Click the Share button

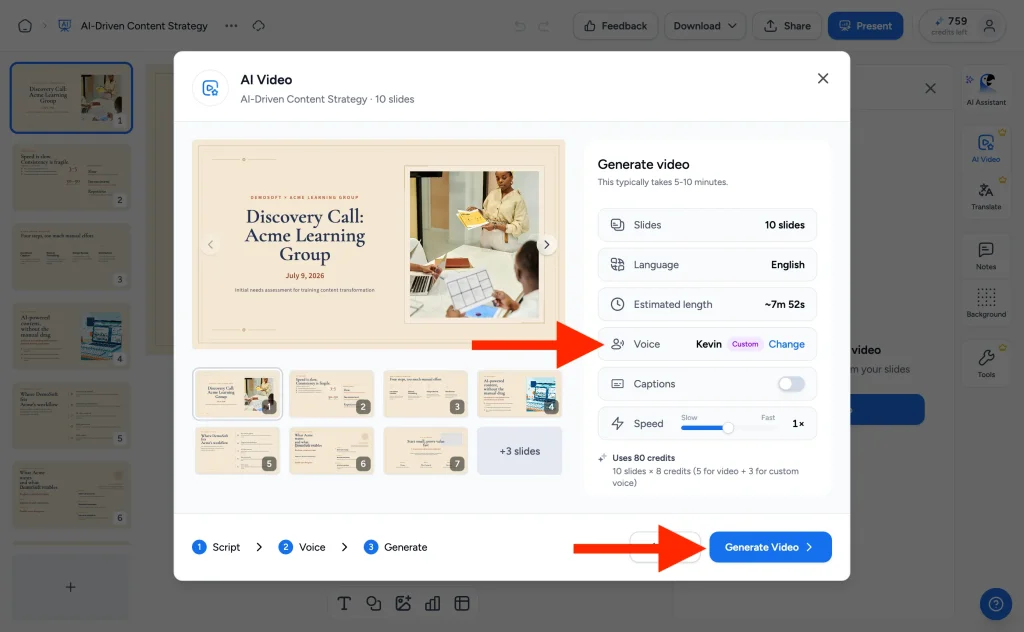point(787,26)
